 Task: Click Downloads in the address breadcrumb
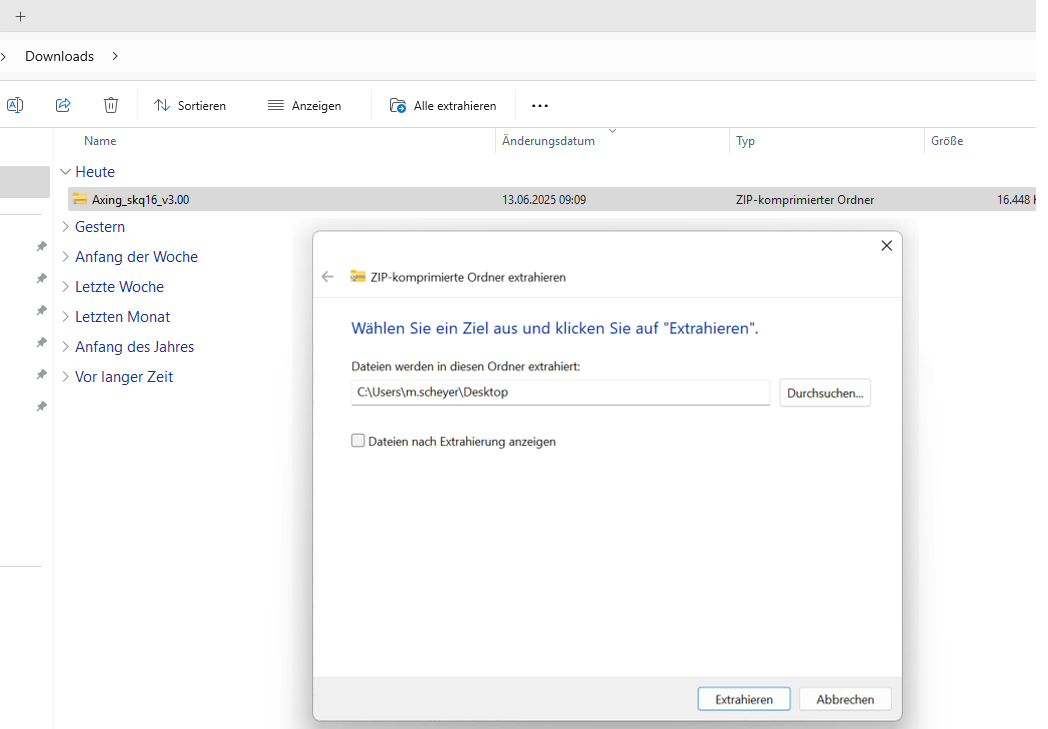(59, 56)
